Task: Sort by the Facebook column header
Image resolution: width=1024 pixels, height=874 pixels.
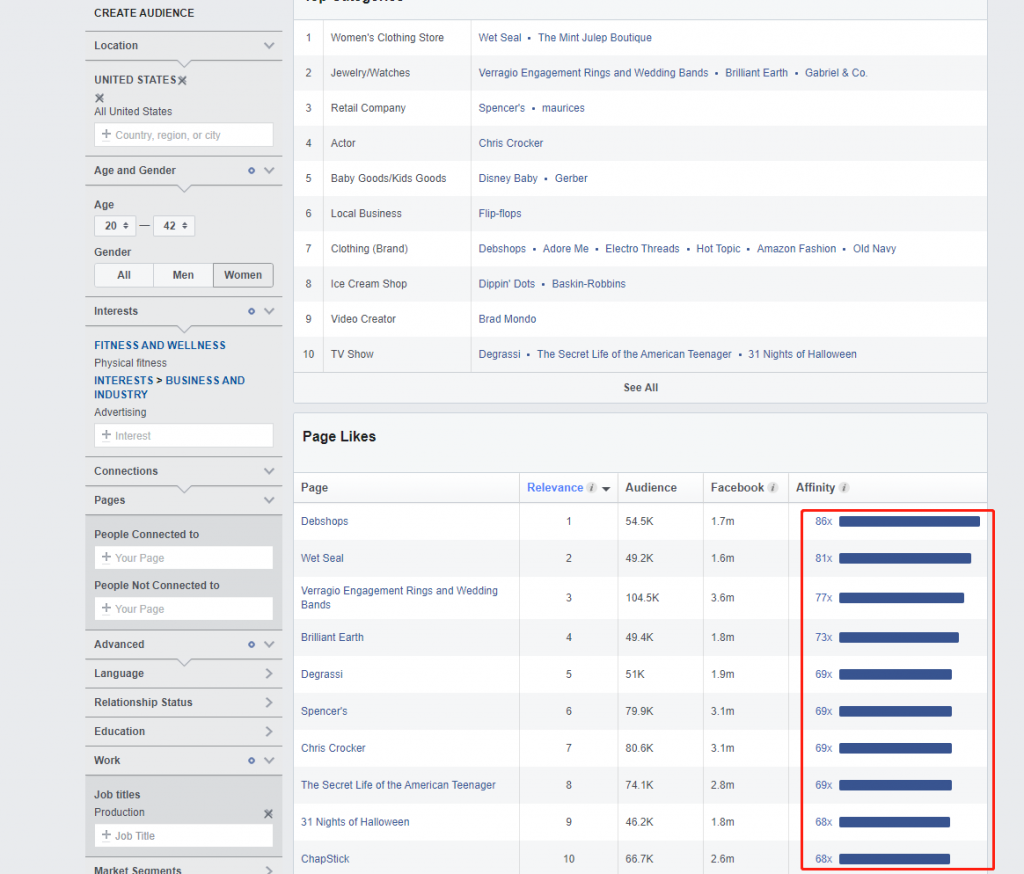Action: (737, 487)
